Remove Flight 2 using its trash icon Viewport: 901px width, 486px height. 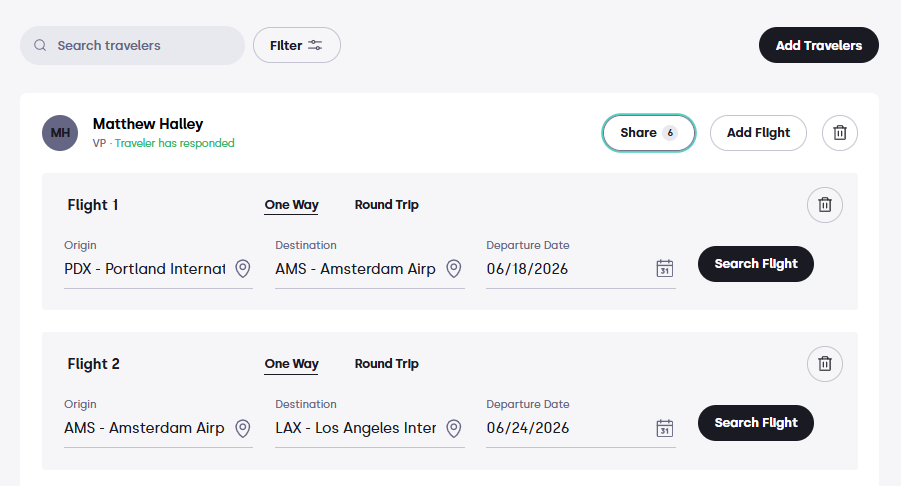click(x=825, y=364)
